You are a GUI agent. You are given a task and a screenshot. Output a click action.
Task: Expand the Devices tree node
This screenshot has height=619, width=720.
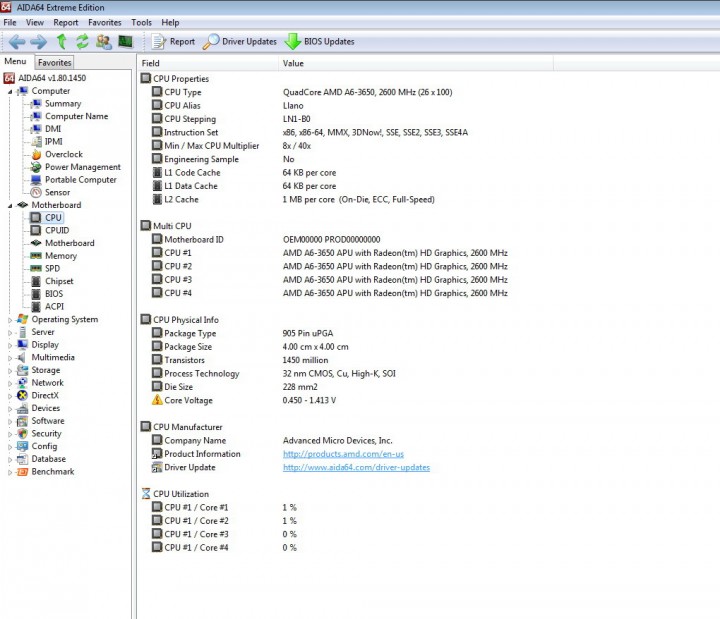(10, 409)
